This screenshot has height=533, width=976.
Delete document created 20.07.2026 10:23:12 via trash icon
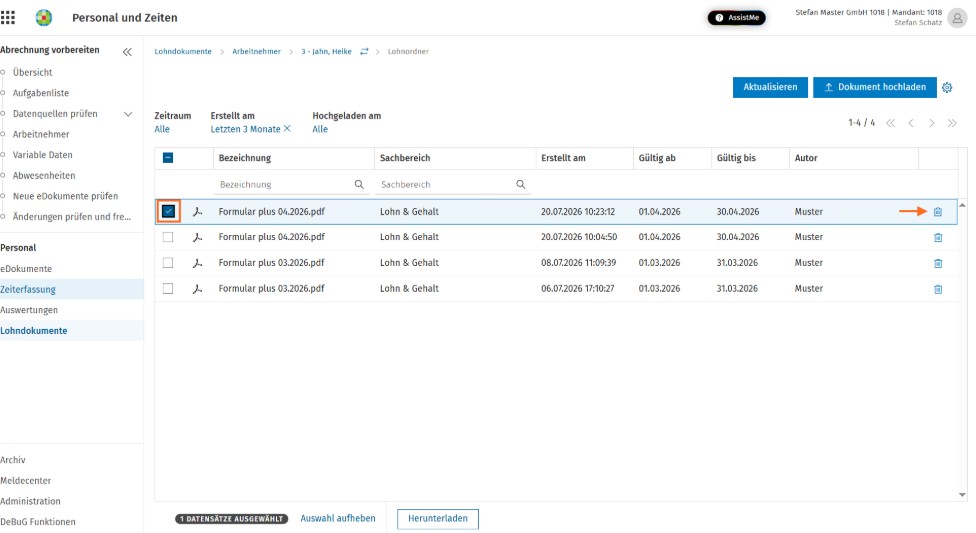click(x=938, y=212)
